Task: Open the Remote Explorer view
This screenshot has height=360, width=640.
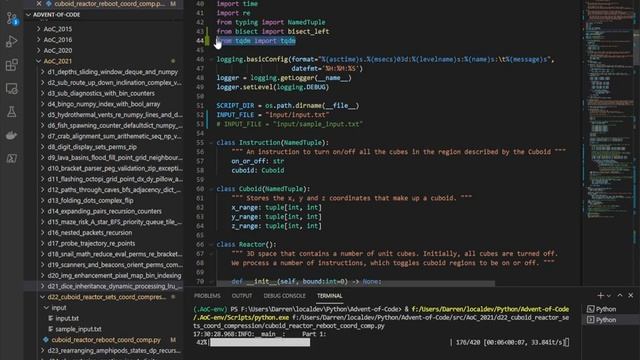Action: pyautogui.click(x=11, y=89)
